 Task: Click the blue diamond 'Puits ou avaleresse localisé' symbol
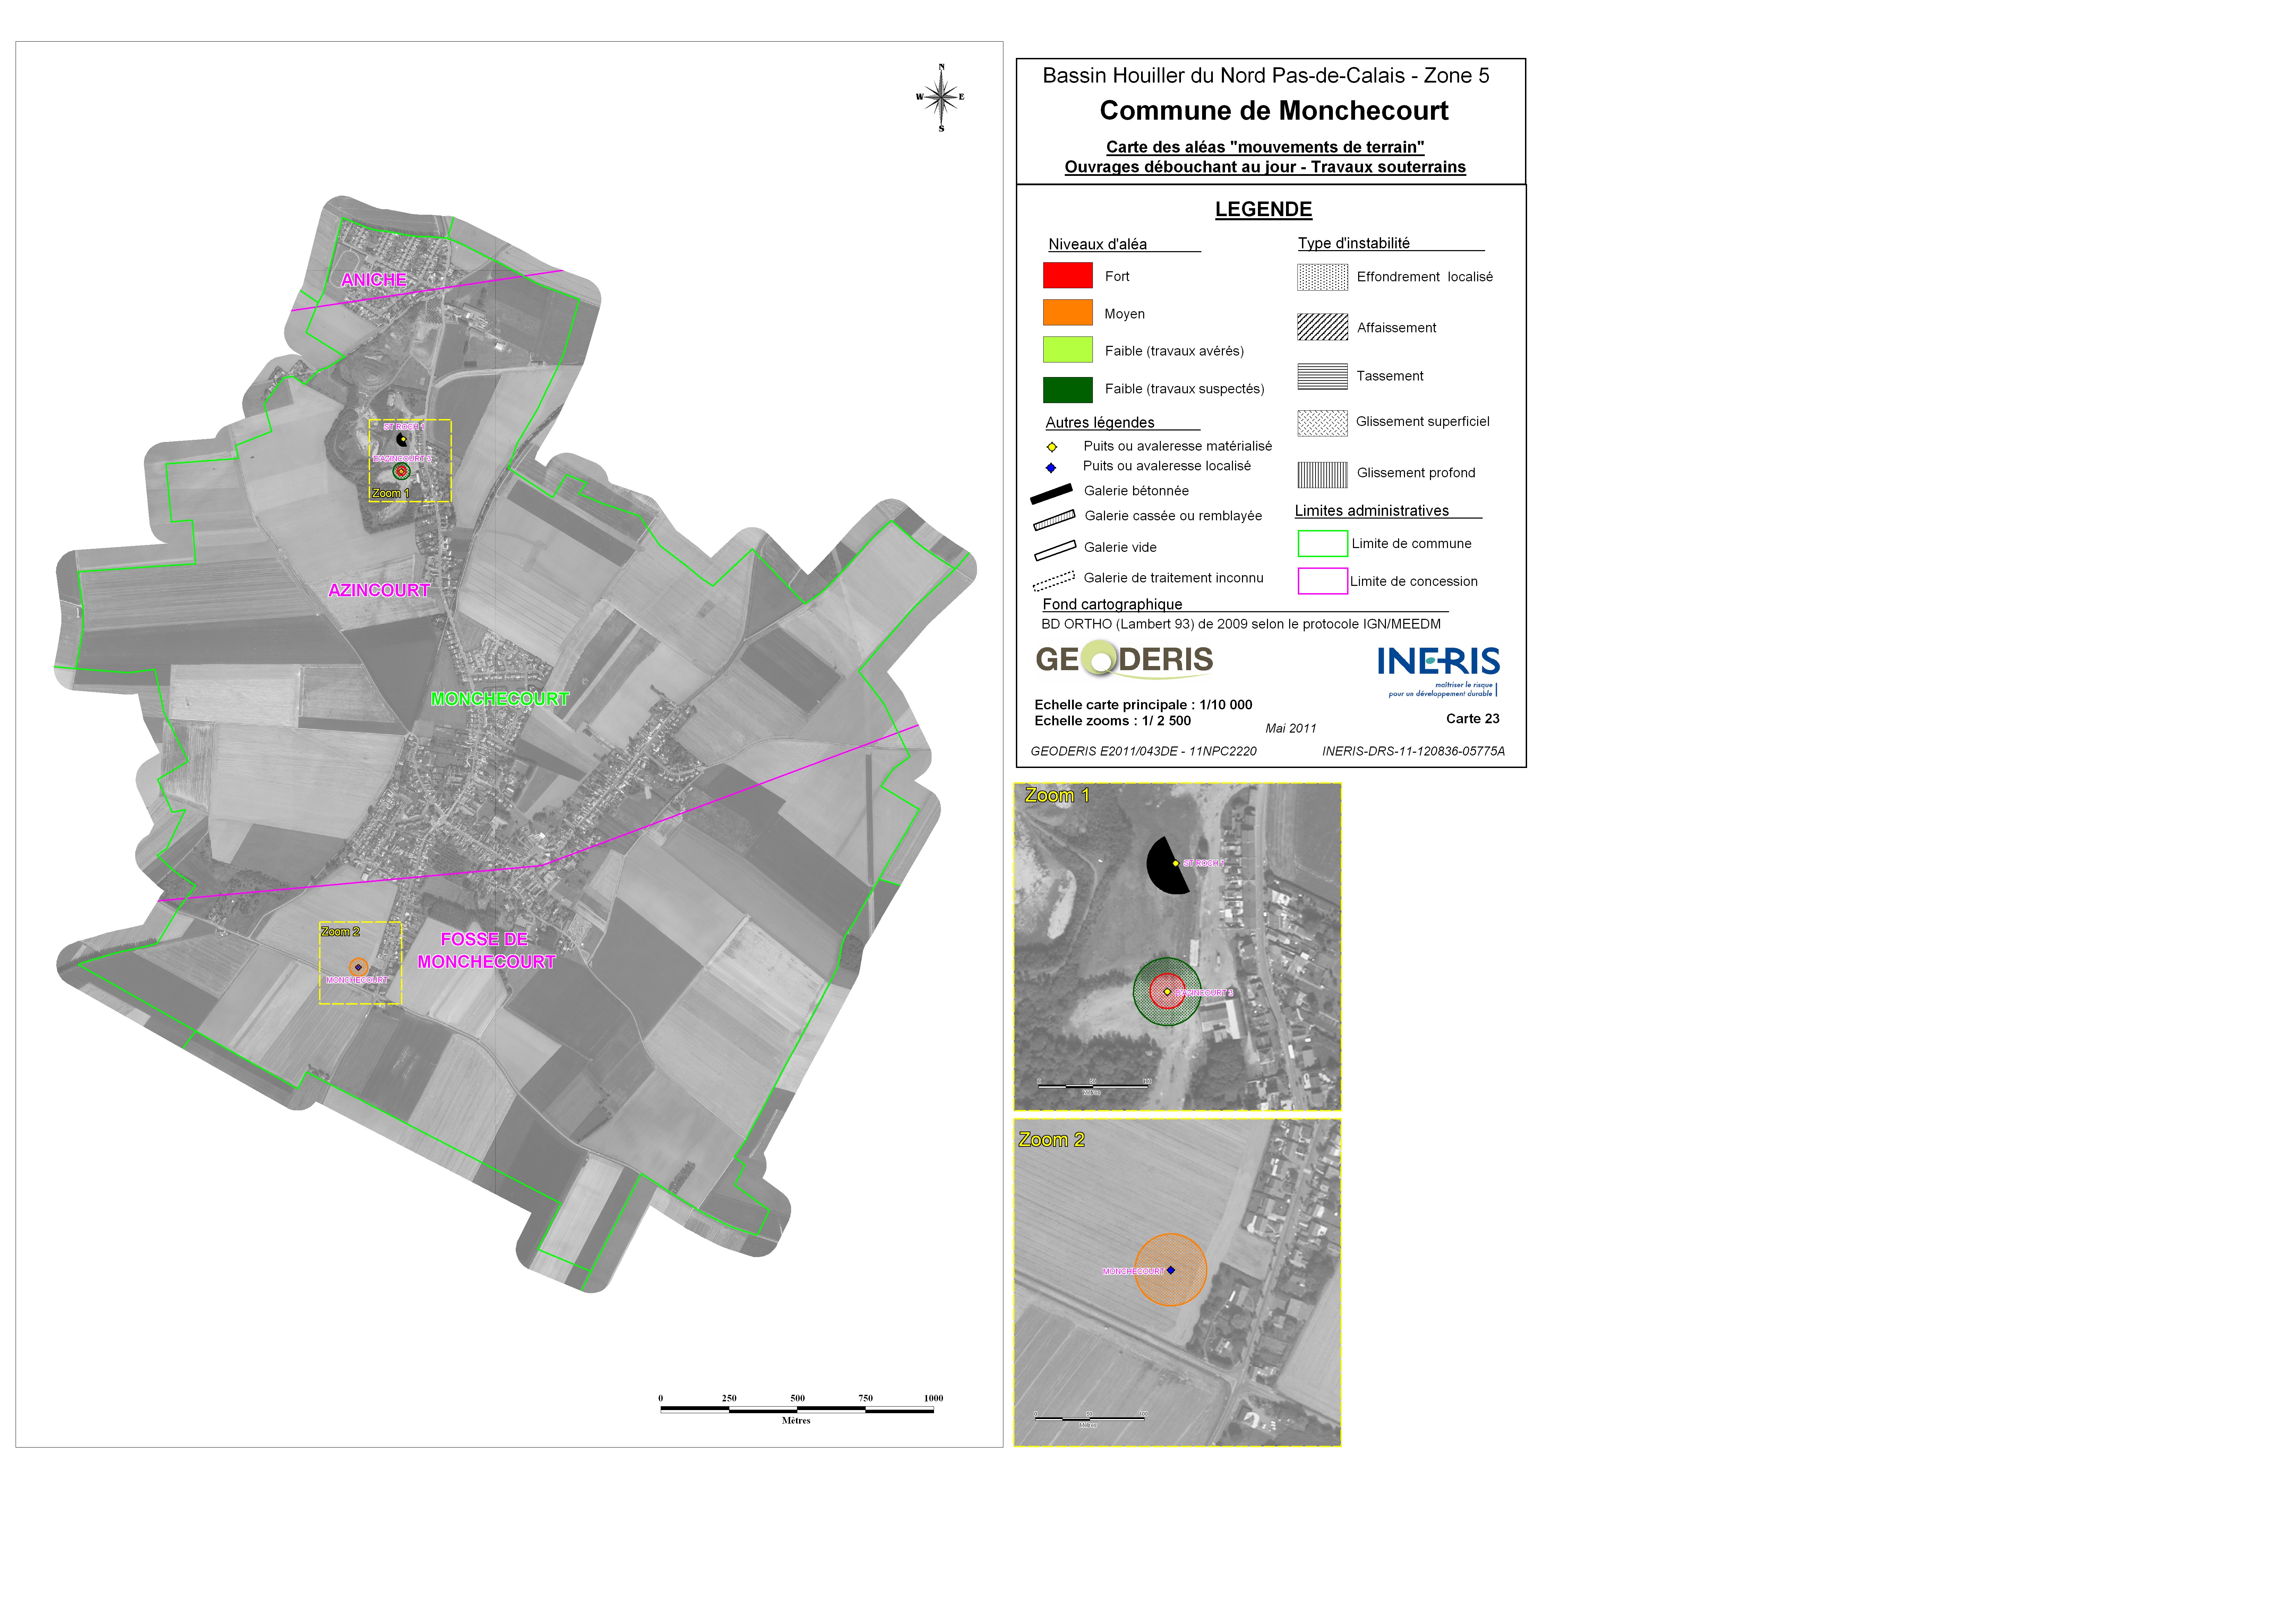(x=1051, y=468)
